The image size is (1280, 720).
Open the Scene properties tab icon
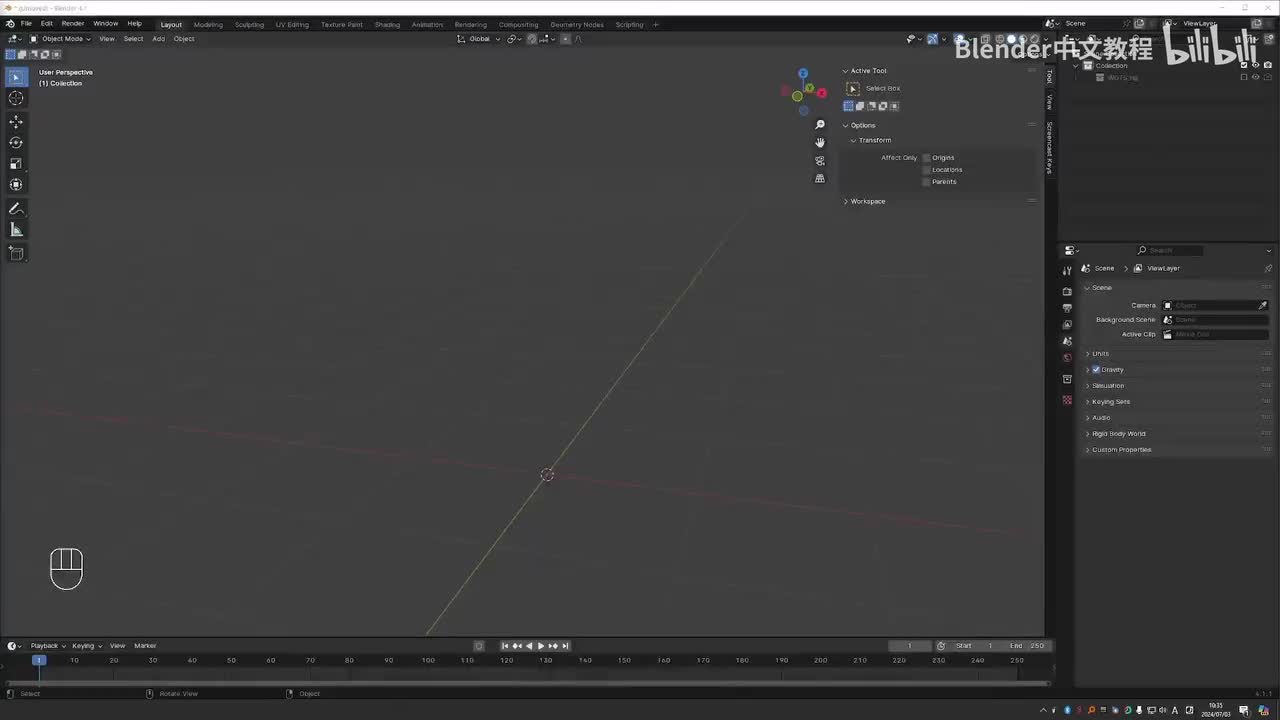1067,341
